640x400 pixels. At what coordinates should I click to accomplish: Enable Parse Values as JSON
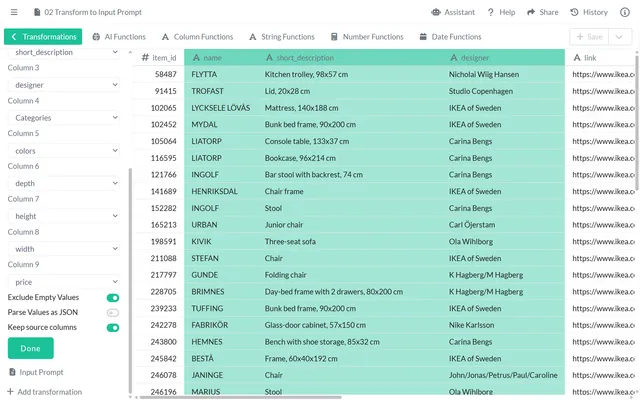coord(113,313)
